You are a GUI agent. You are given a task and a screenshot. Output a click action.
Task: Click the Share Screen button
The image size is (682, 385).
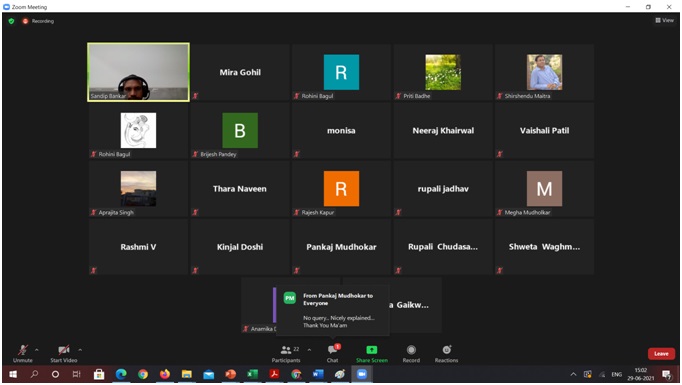click(x=372, y=353)
